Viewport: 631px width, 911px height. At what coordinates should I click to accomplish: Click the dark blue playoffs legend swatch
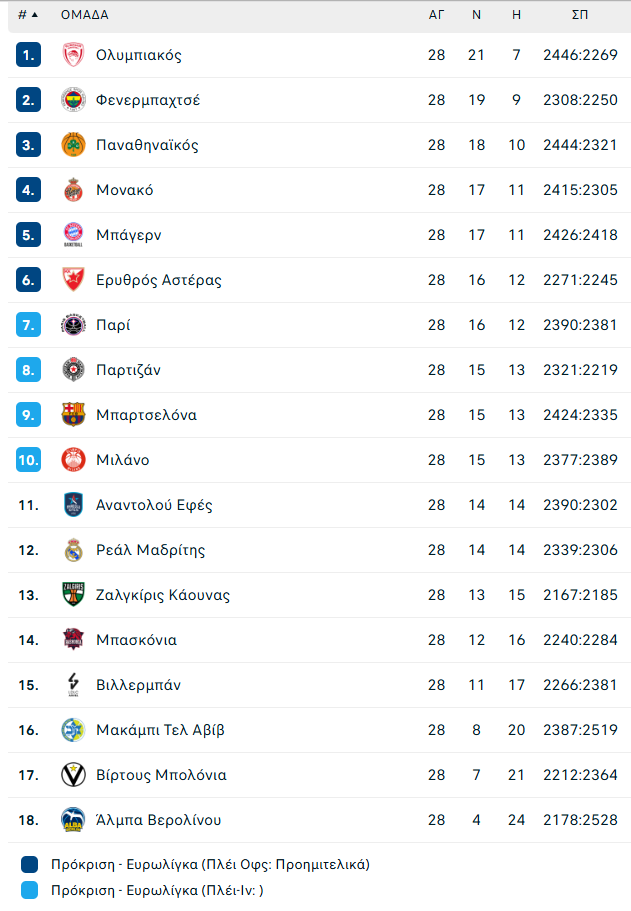(30, 865)
